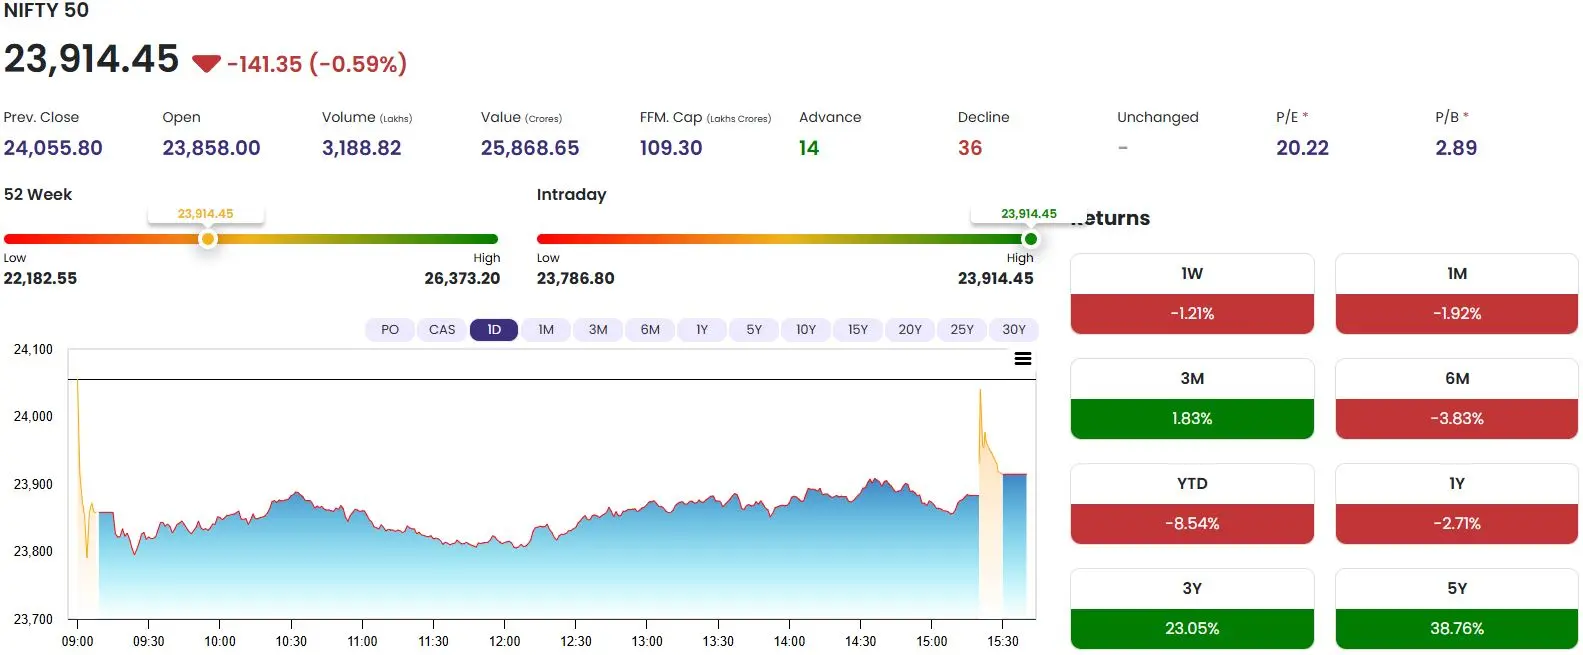Click the change text -141.35 (-0.59%)
1583x655 pixels.
[317, 64]
